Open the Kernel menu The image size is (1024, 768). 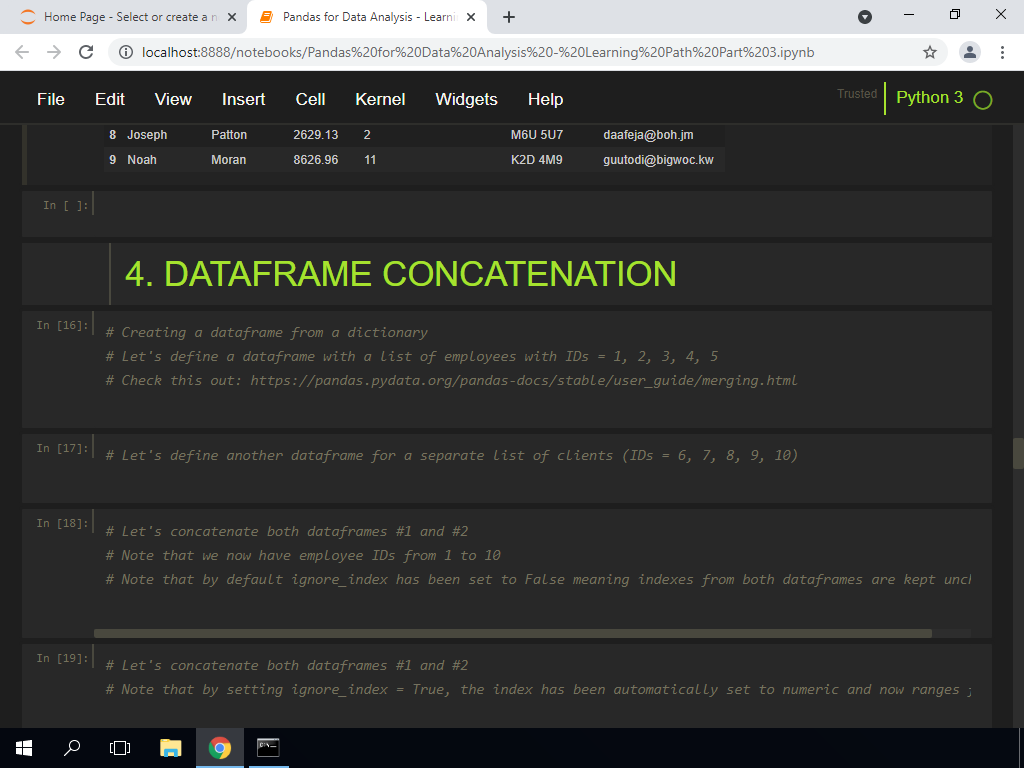(x=380, y=99)
